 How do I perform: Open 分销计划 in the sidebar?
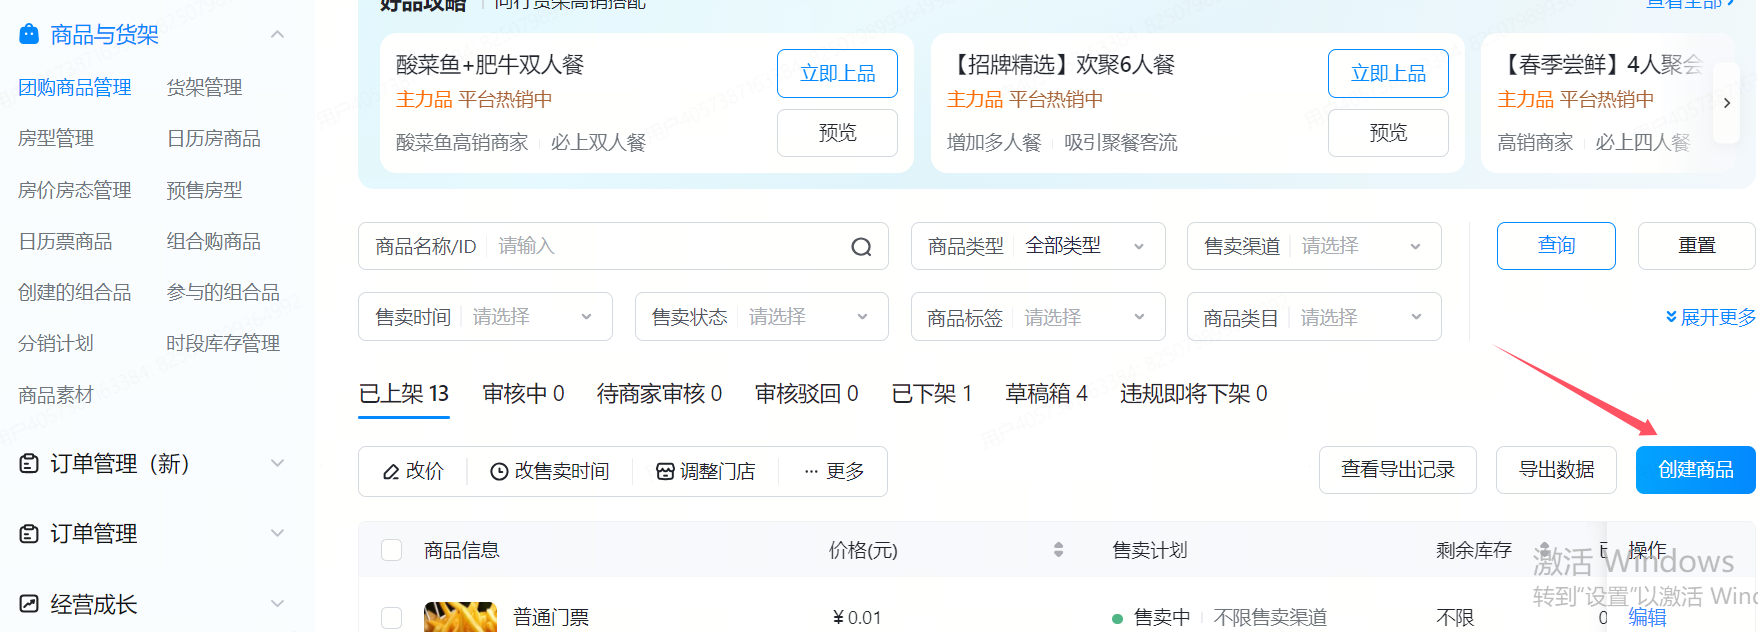(56, 344)
